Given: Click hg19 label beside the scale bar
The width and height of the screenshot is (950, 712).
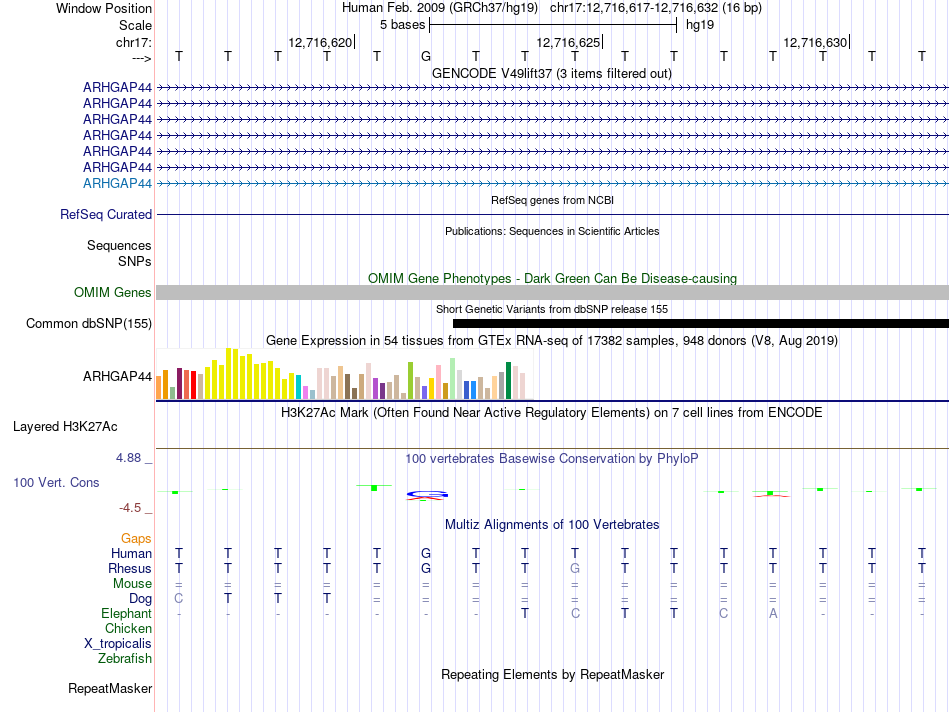Looking at the screenshot, I should point(700,25).
